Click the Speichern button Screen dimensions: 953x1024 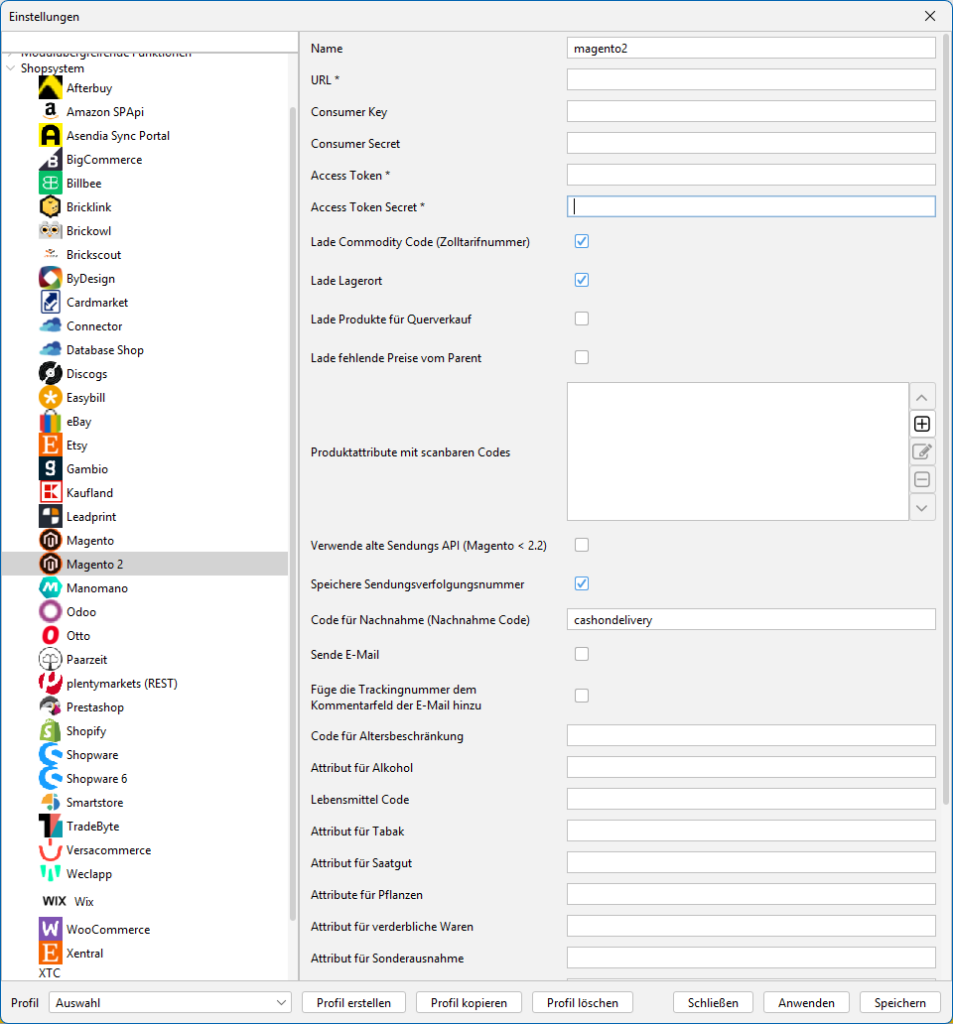pyautogui.click(x=899, y=1002)
